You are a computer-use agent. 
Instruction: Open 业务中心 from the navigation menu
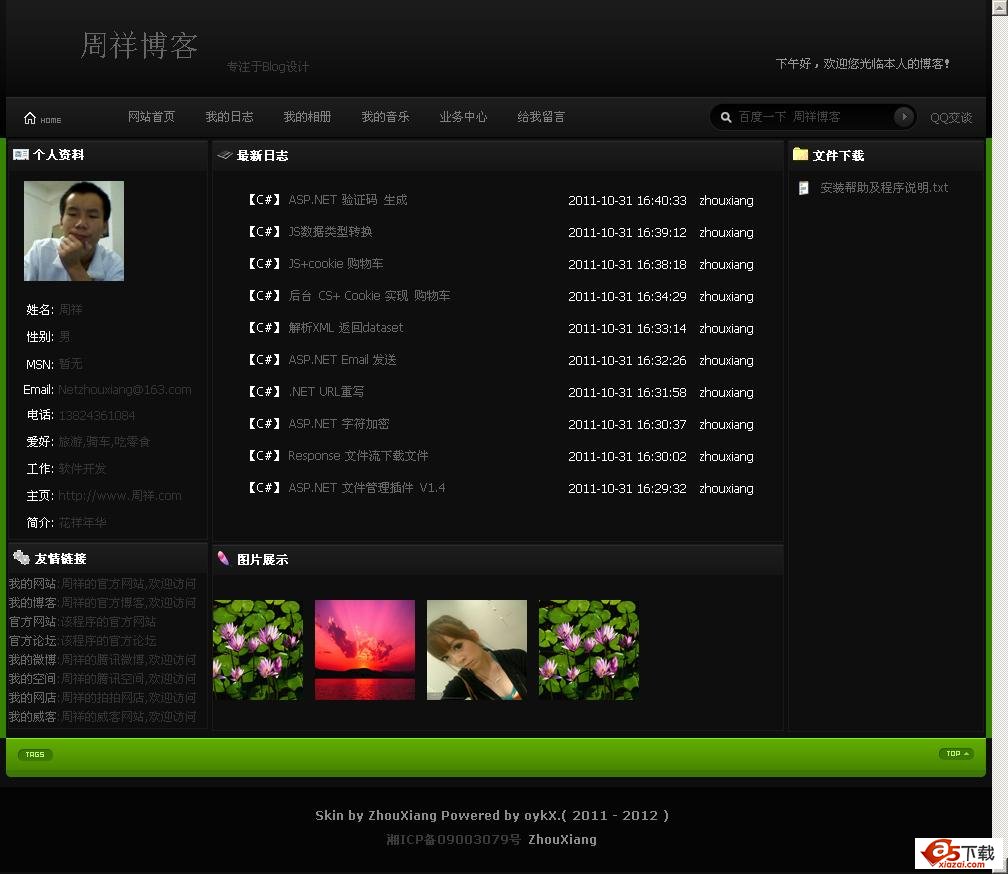(463, 117)
